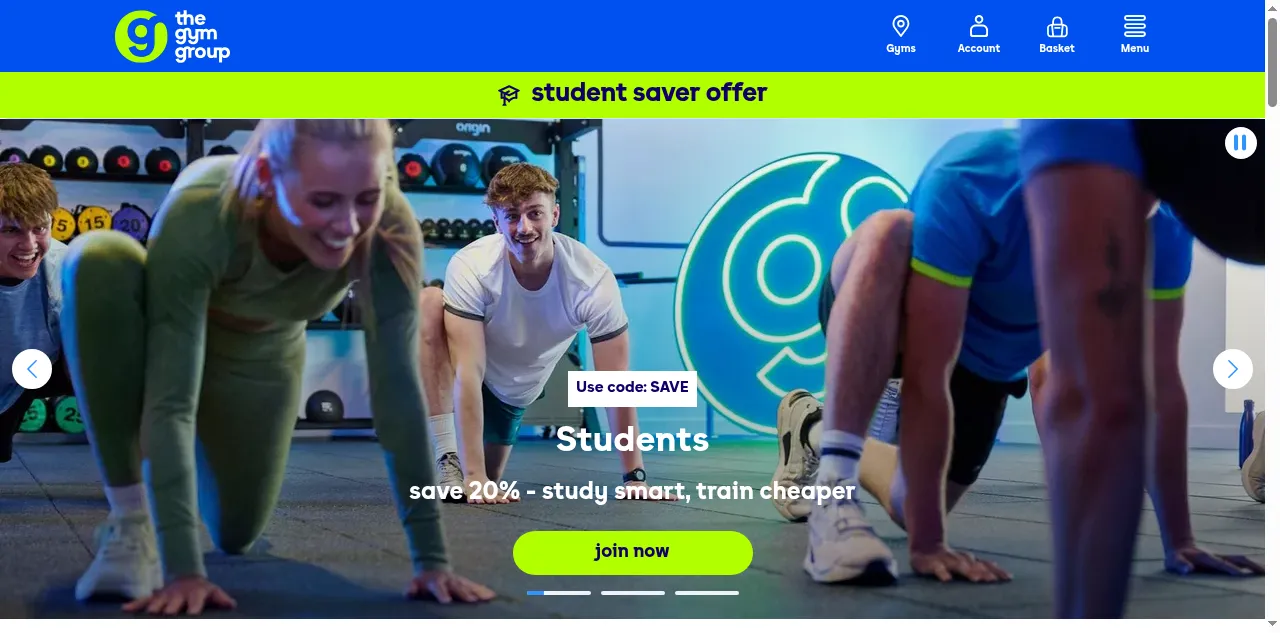Select the first carousel slide indicator
This screenshot has height=633, width=1280.
click(x=559, y=593)
